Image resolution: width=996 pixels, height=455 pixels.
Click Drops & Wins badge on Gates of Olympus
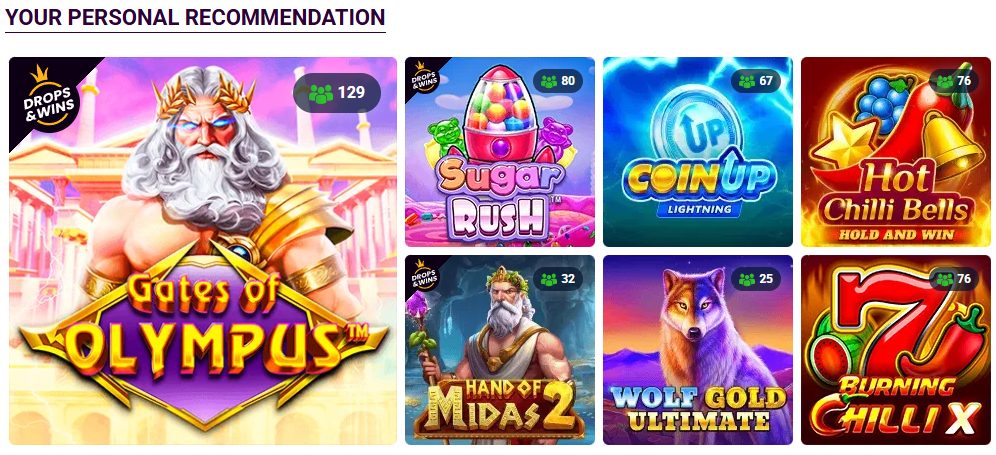coord(47,97)
